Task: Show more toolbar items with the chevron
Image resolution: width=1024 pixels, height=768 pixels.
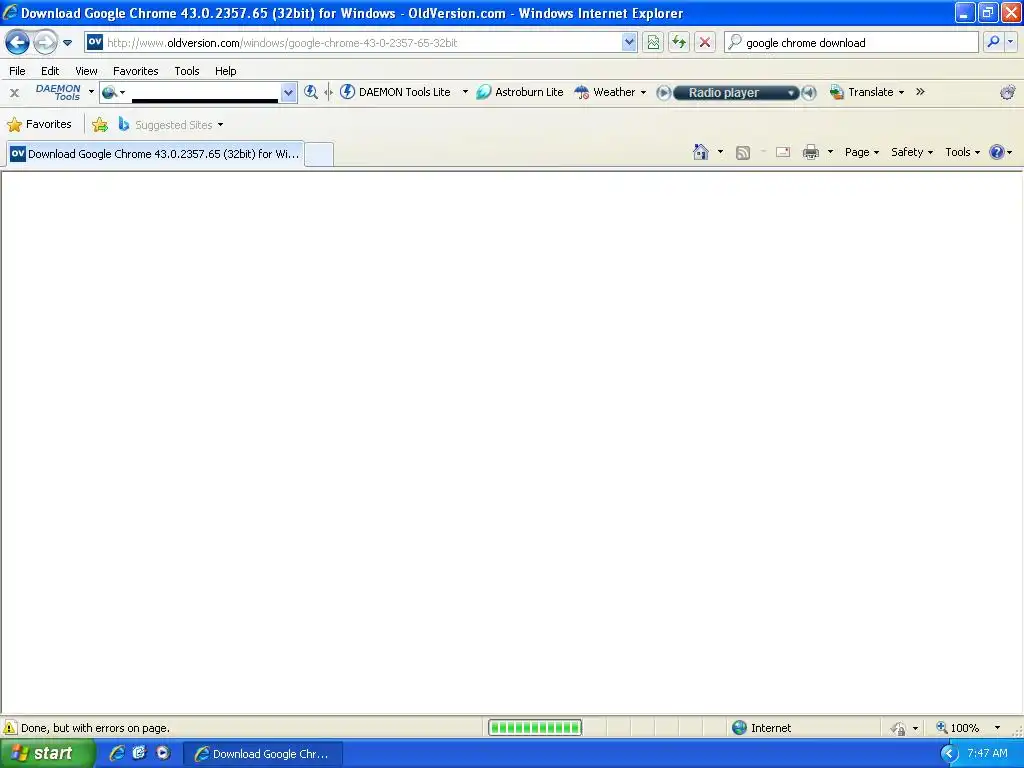Action: pyautogui.click(x=920, y=92)
